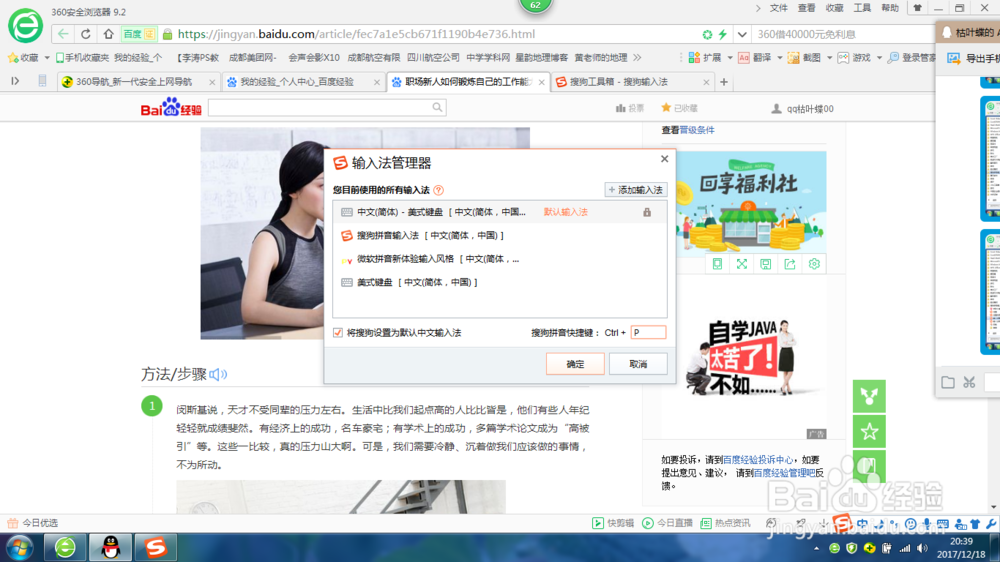The image size is (1000, 562).
Task: Click the Sogou skin shirt icon
Action: [x=975, y=524]
